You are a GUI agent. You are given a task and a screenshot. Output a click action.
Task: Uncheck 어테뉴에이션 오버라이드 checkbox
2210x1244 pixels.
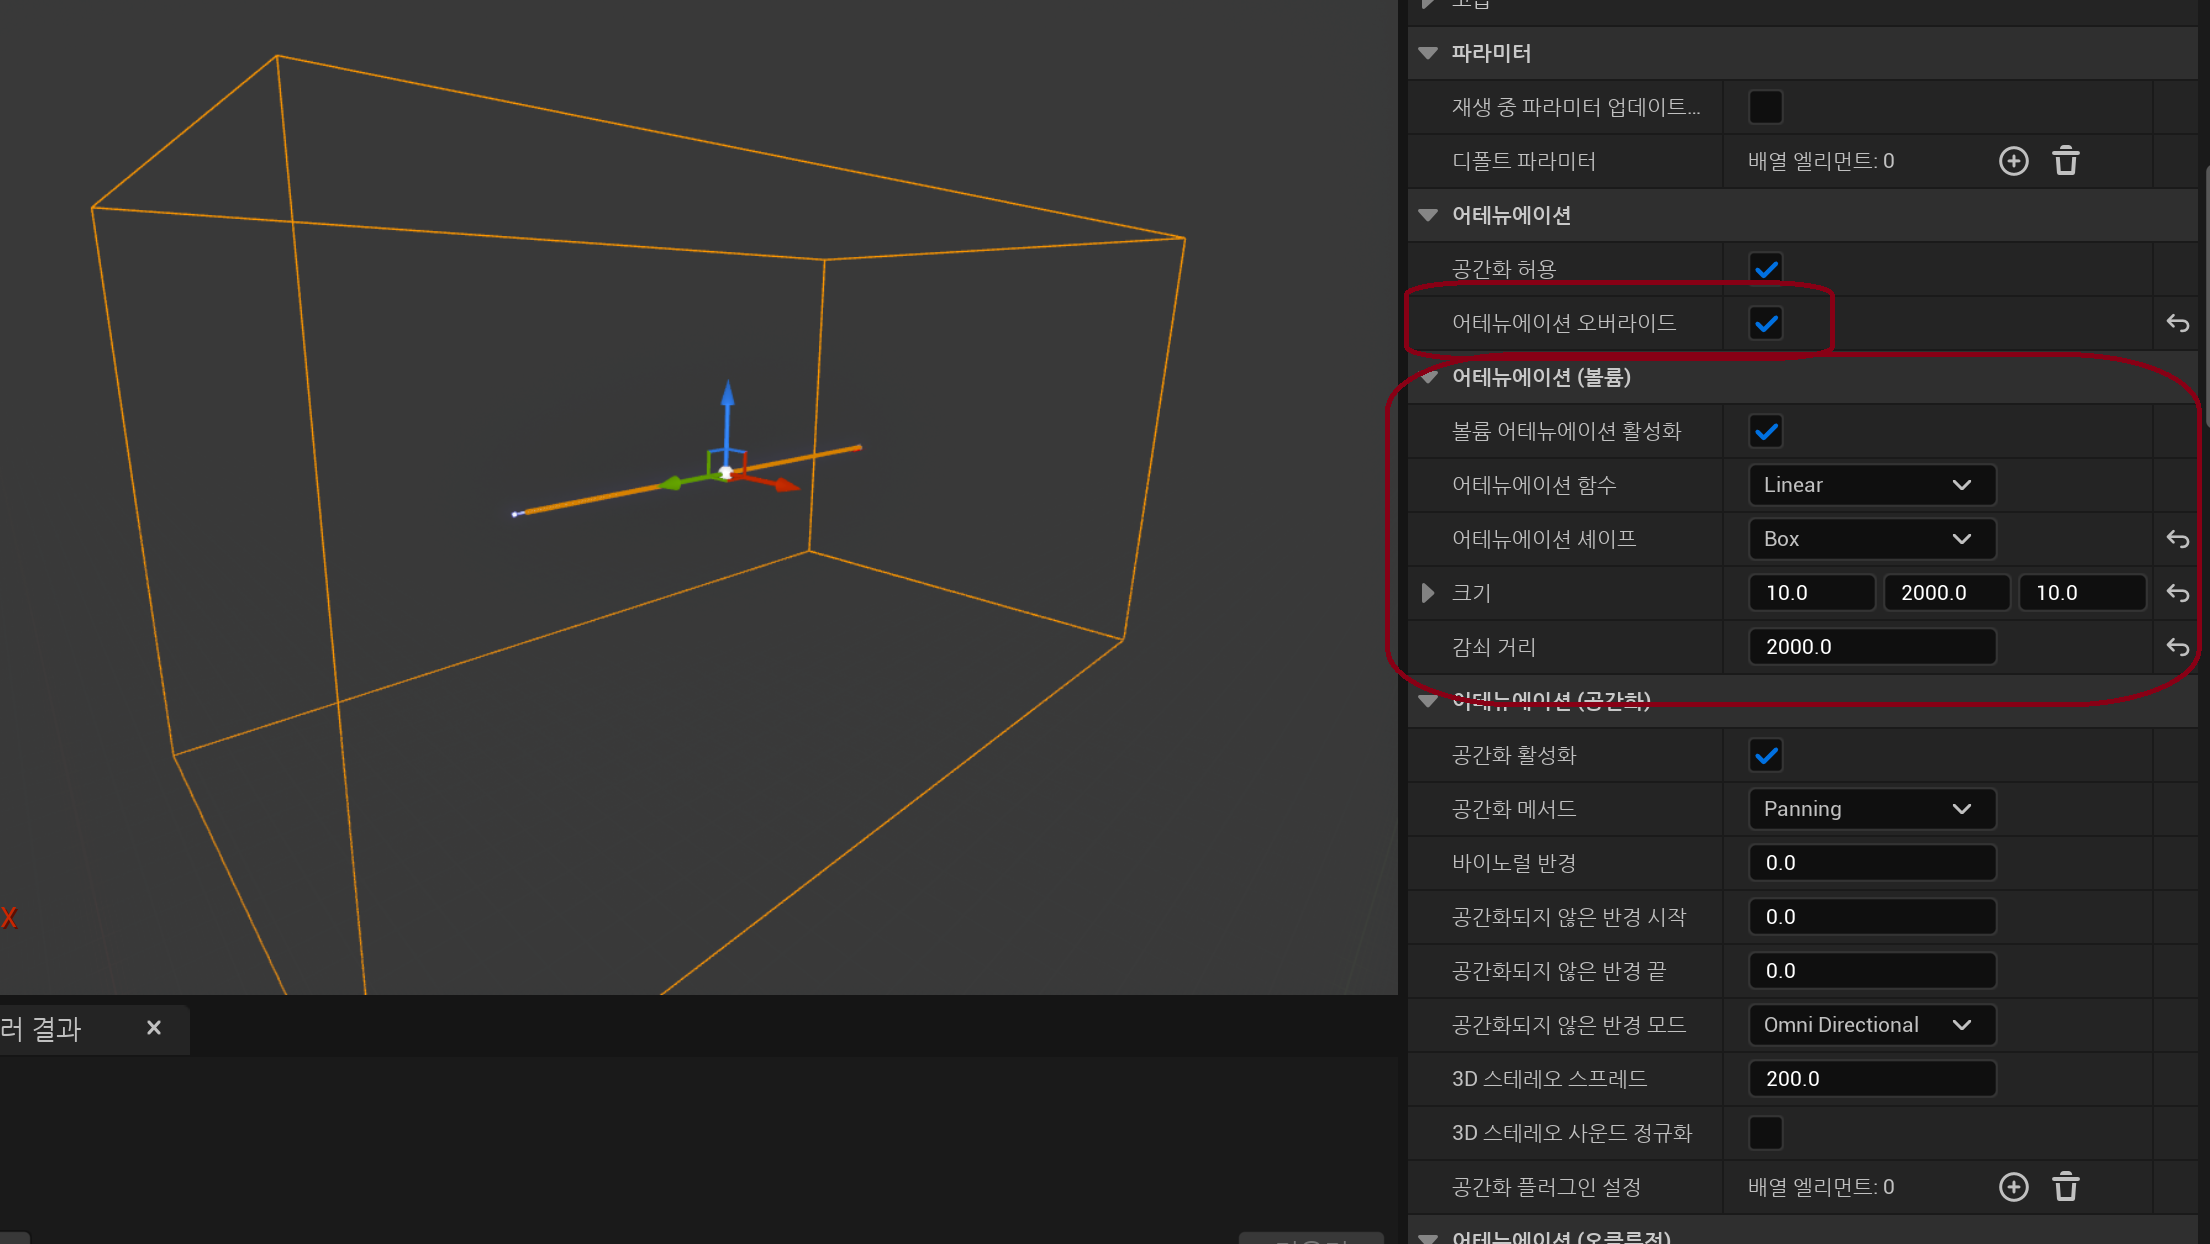(x=1766, y=323)
